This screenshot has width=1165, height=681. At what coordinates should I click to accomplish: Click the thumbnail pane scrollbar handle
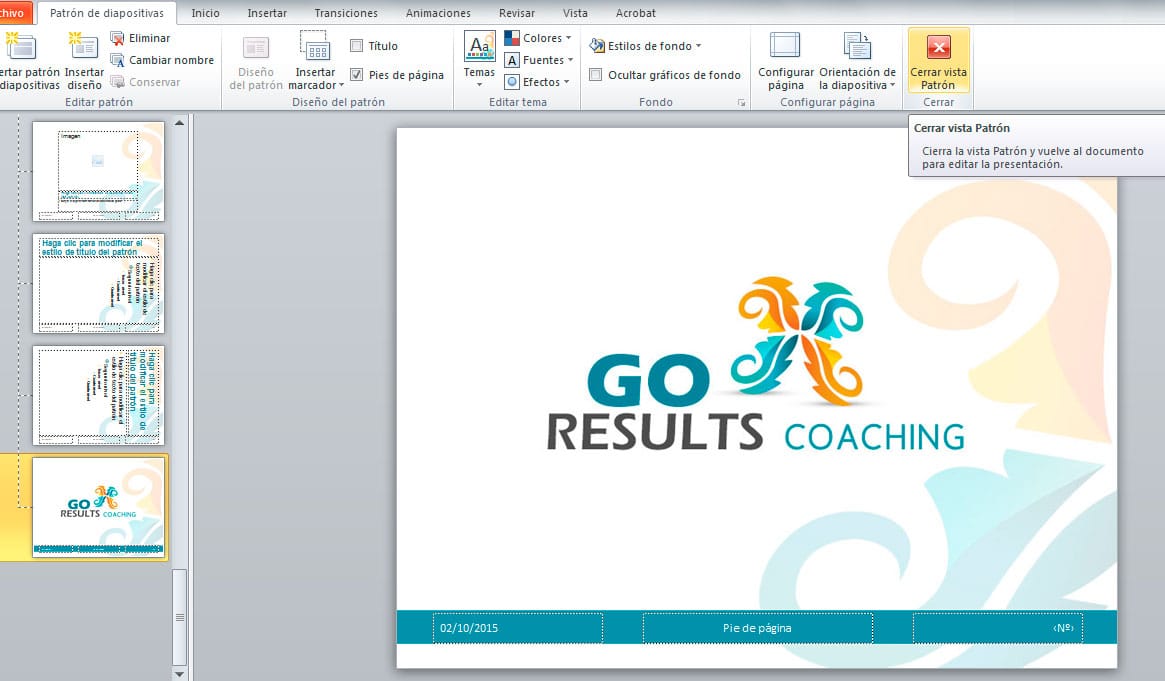(x=179, y=617)
